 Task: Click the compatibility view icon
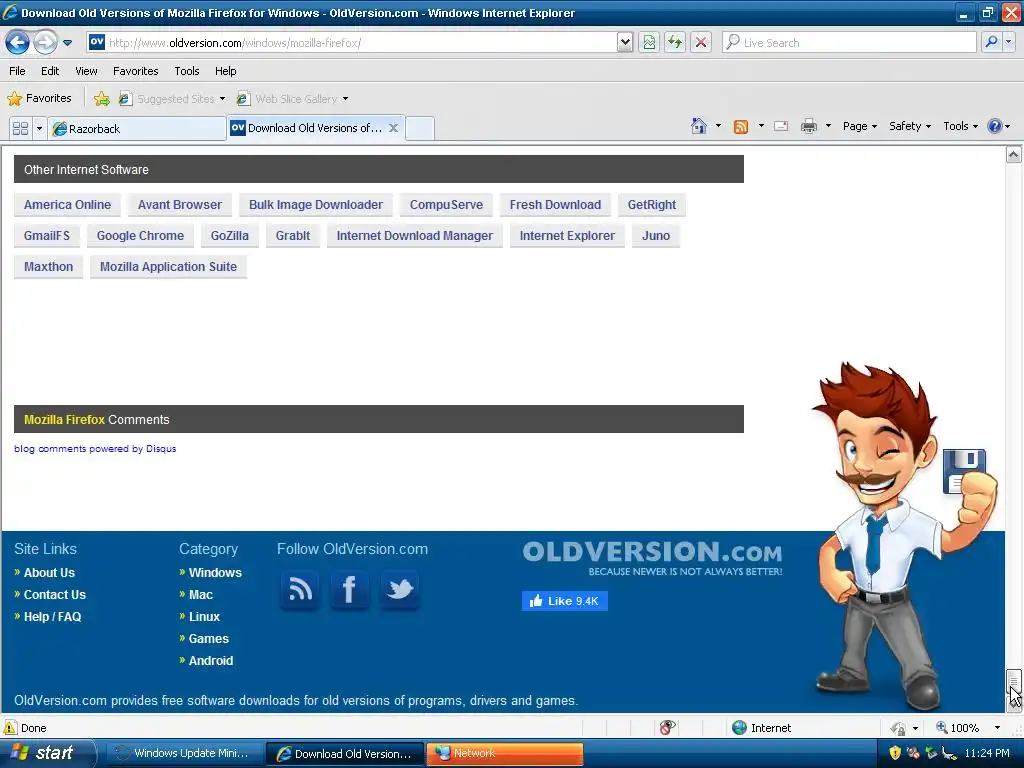point(649,42)
